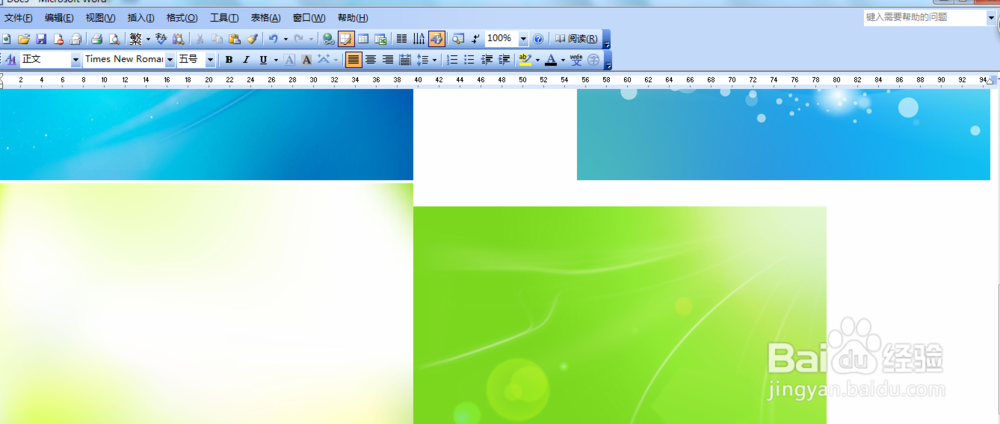Open the 表格(A) menu
The image size is (1000, 424).
266,18
